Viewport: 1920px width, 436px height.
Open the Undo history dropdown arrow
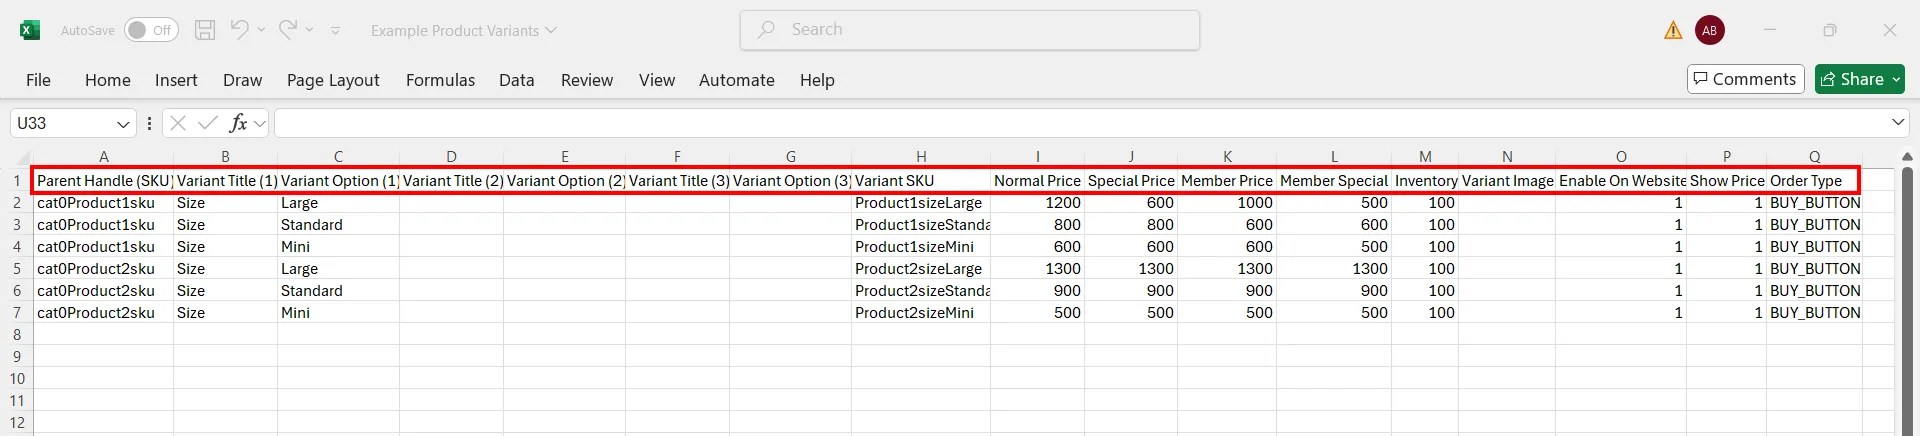point(262,30)
